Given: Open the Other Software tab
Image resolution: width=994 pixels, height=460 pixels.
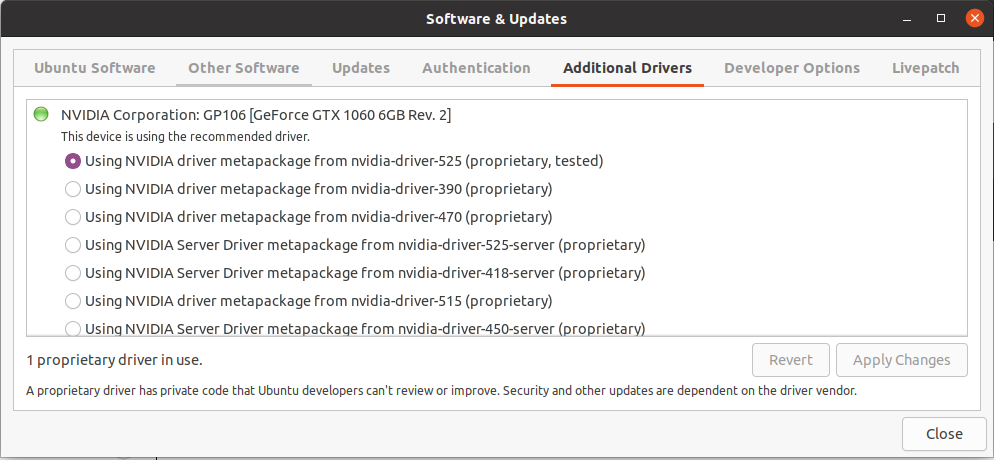Looking at the screenshot, I should tap(244, 68).
